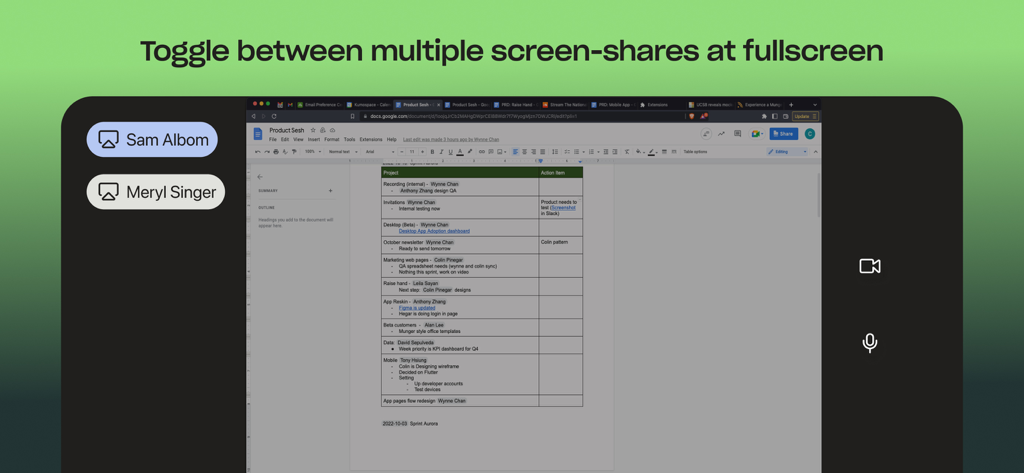Open the bulleted list dropdown arrow

pos(584,152)
